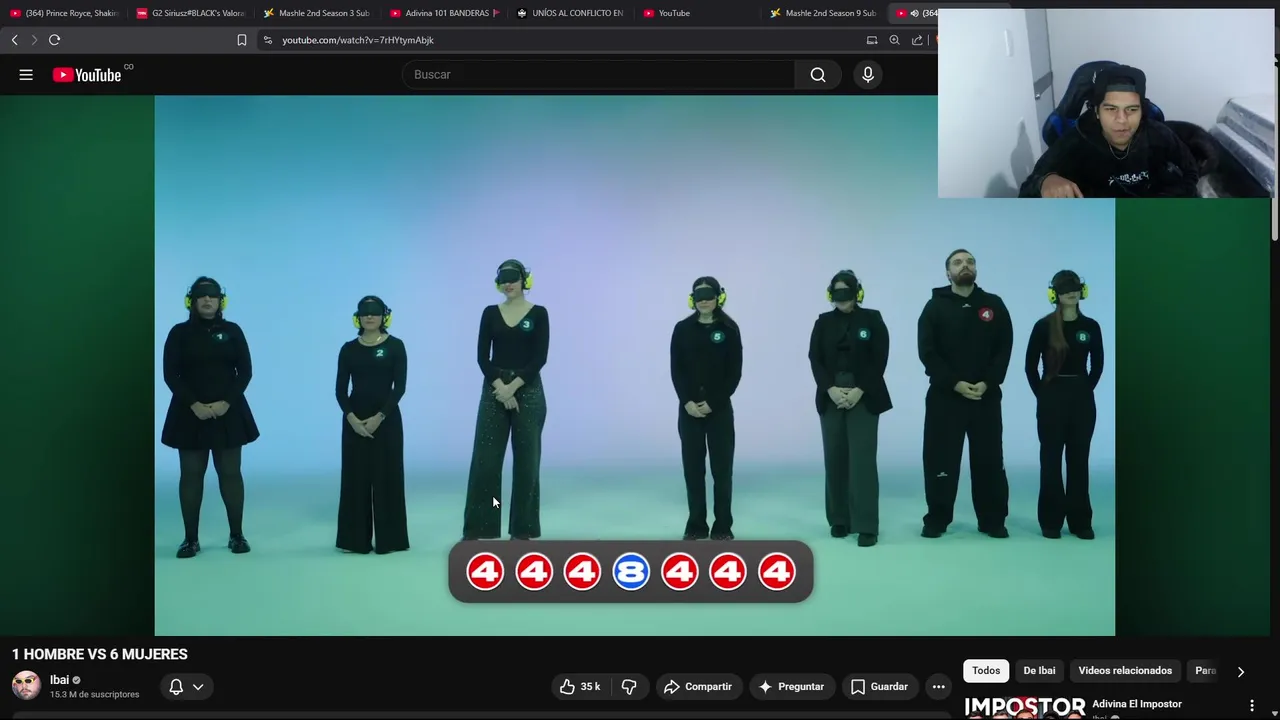This screenshot has height=720, width=1280.
Task: Select the De Ibai filter chip
Action: [x=1039, y=671]
